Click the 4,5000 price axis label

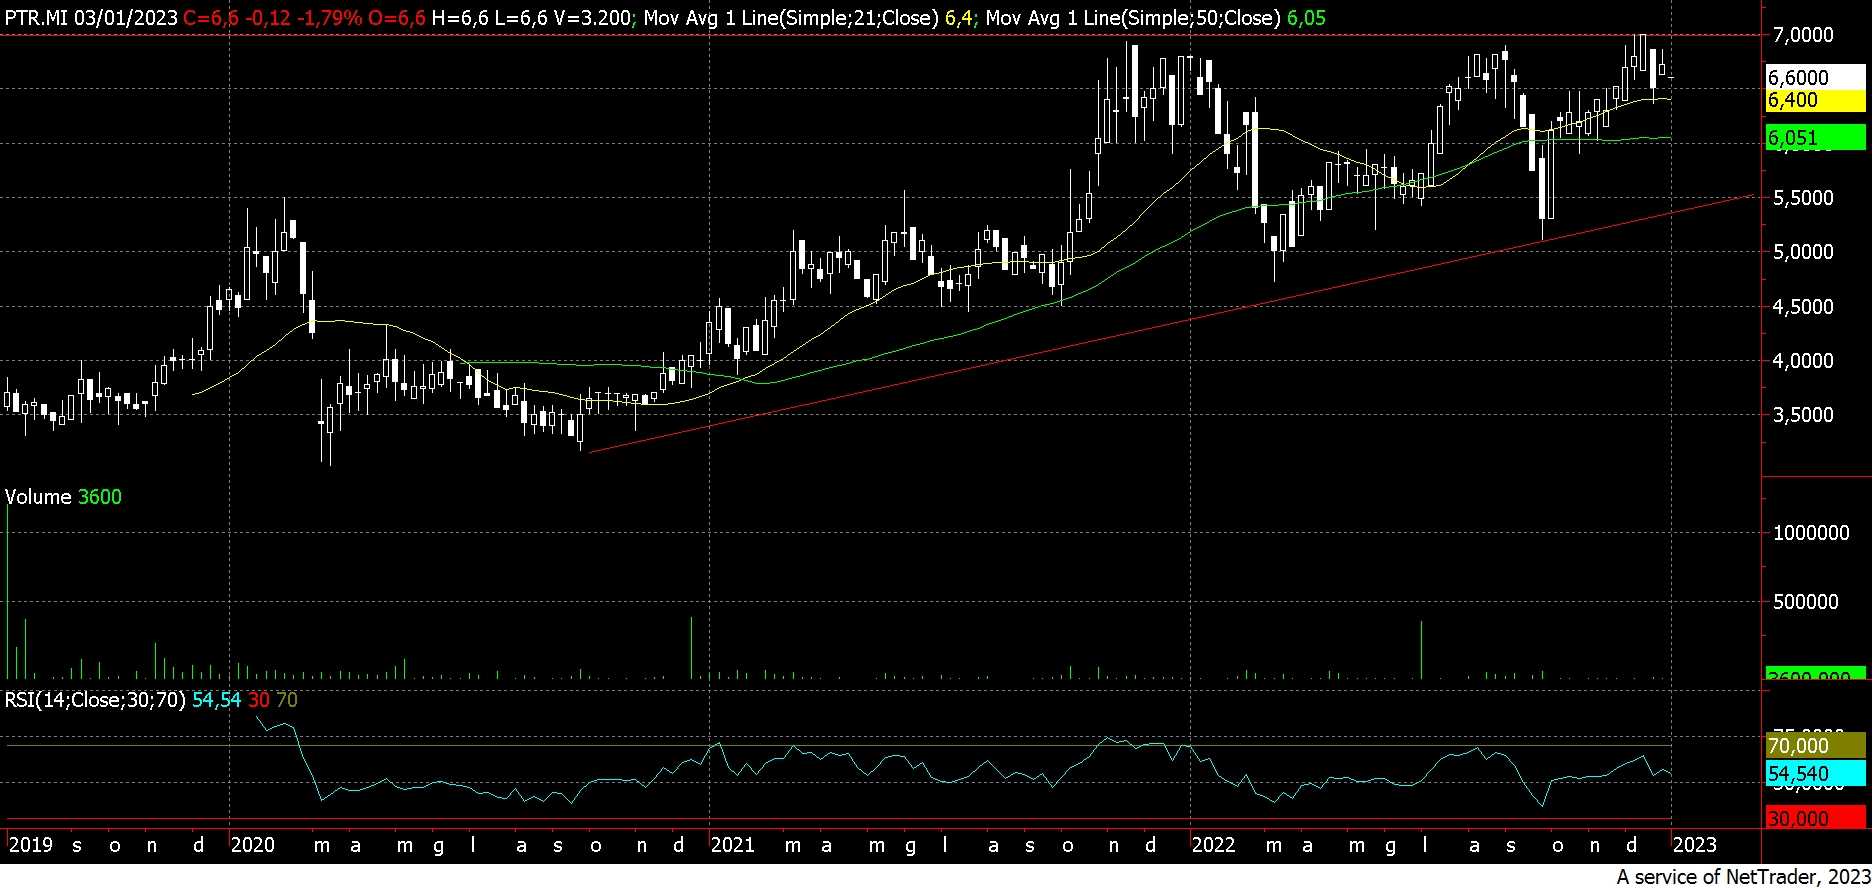coord(1803,307)
